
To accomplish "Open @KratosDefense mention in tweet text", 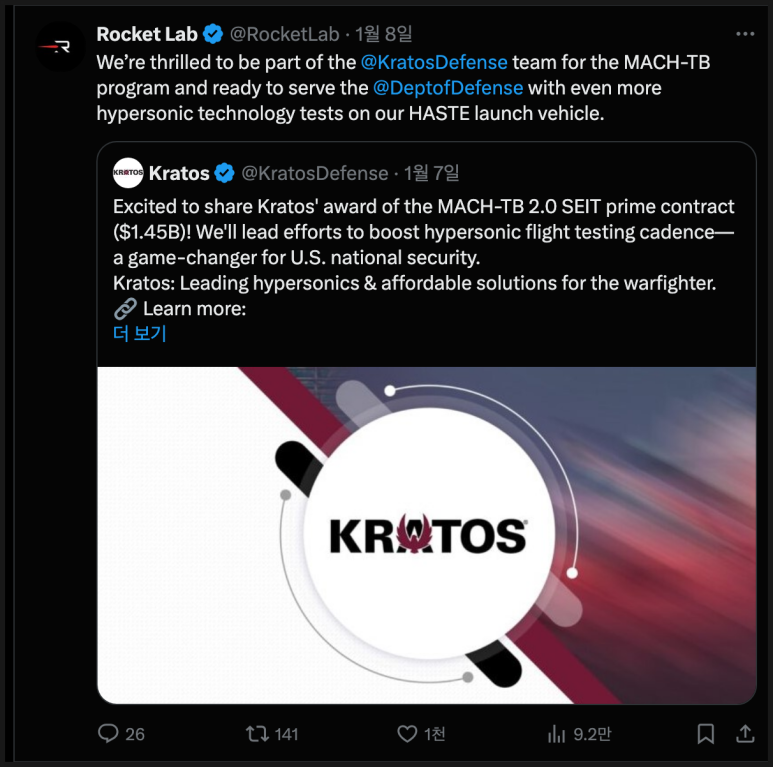I will (434, 62).
